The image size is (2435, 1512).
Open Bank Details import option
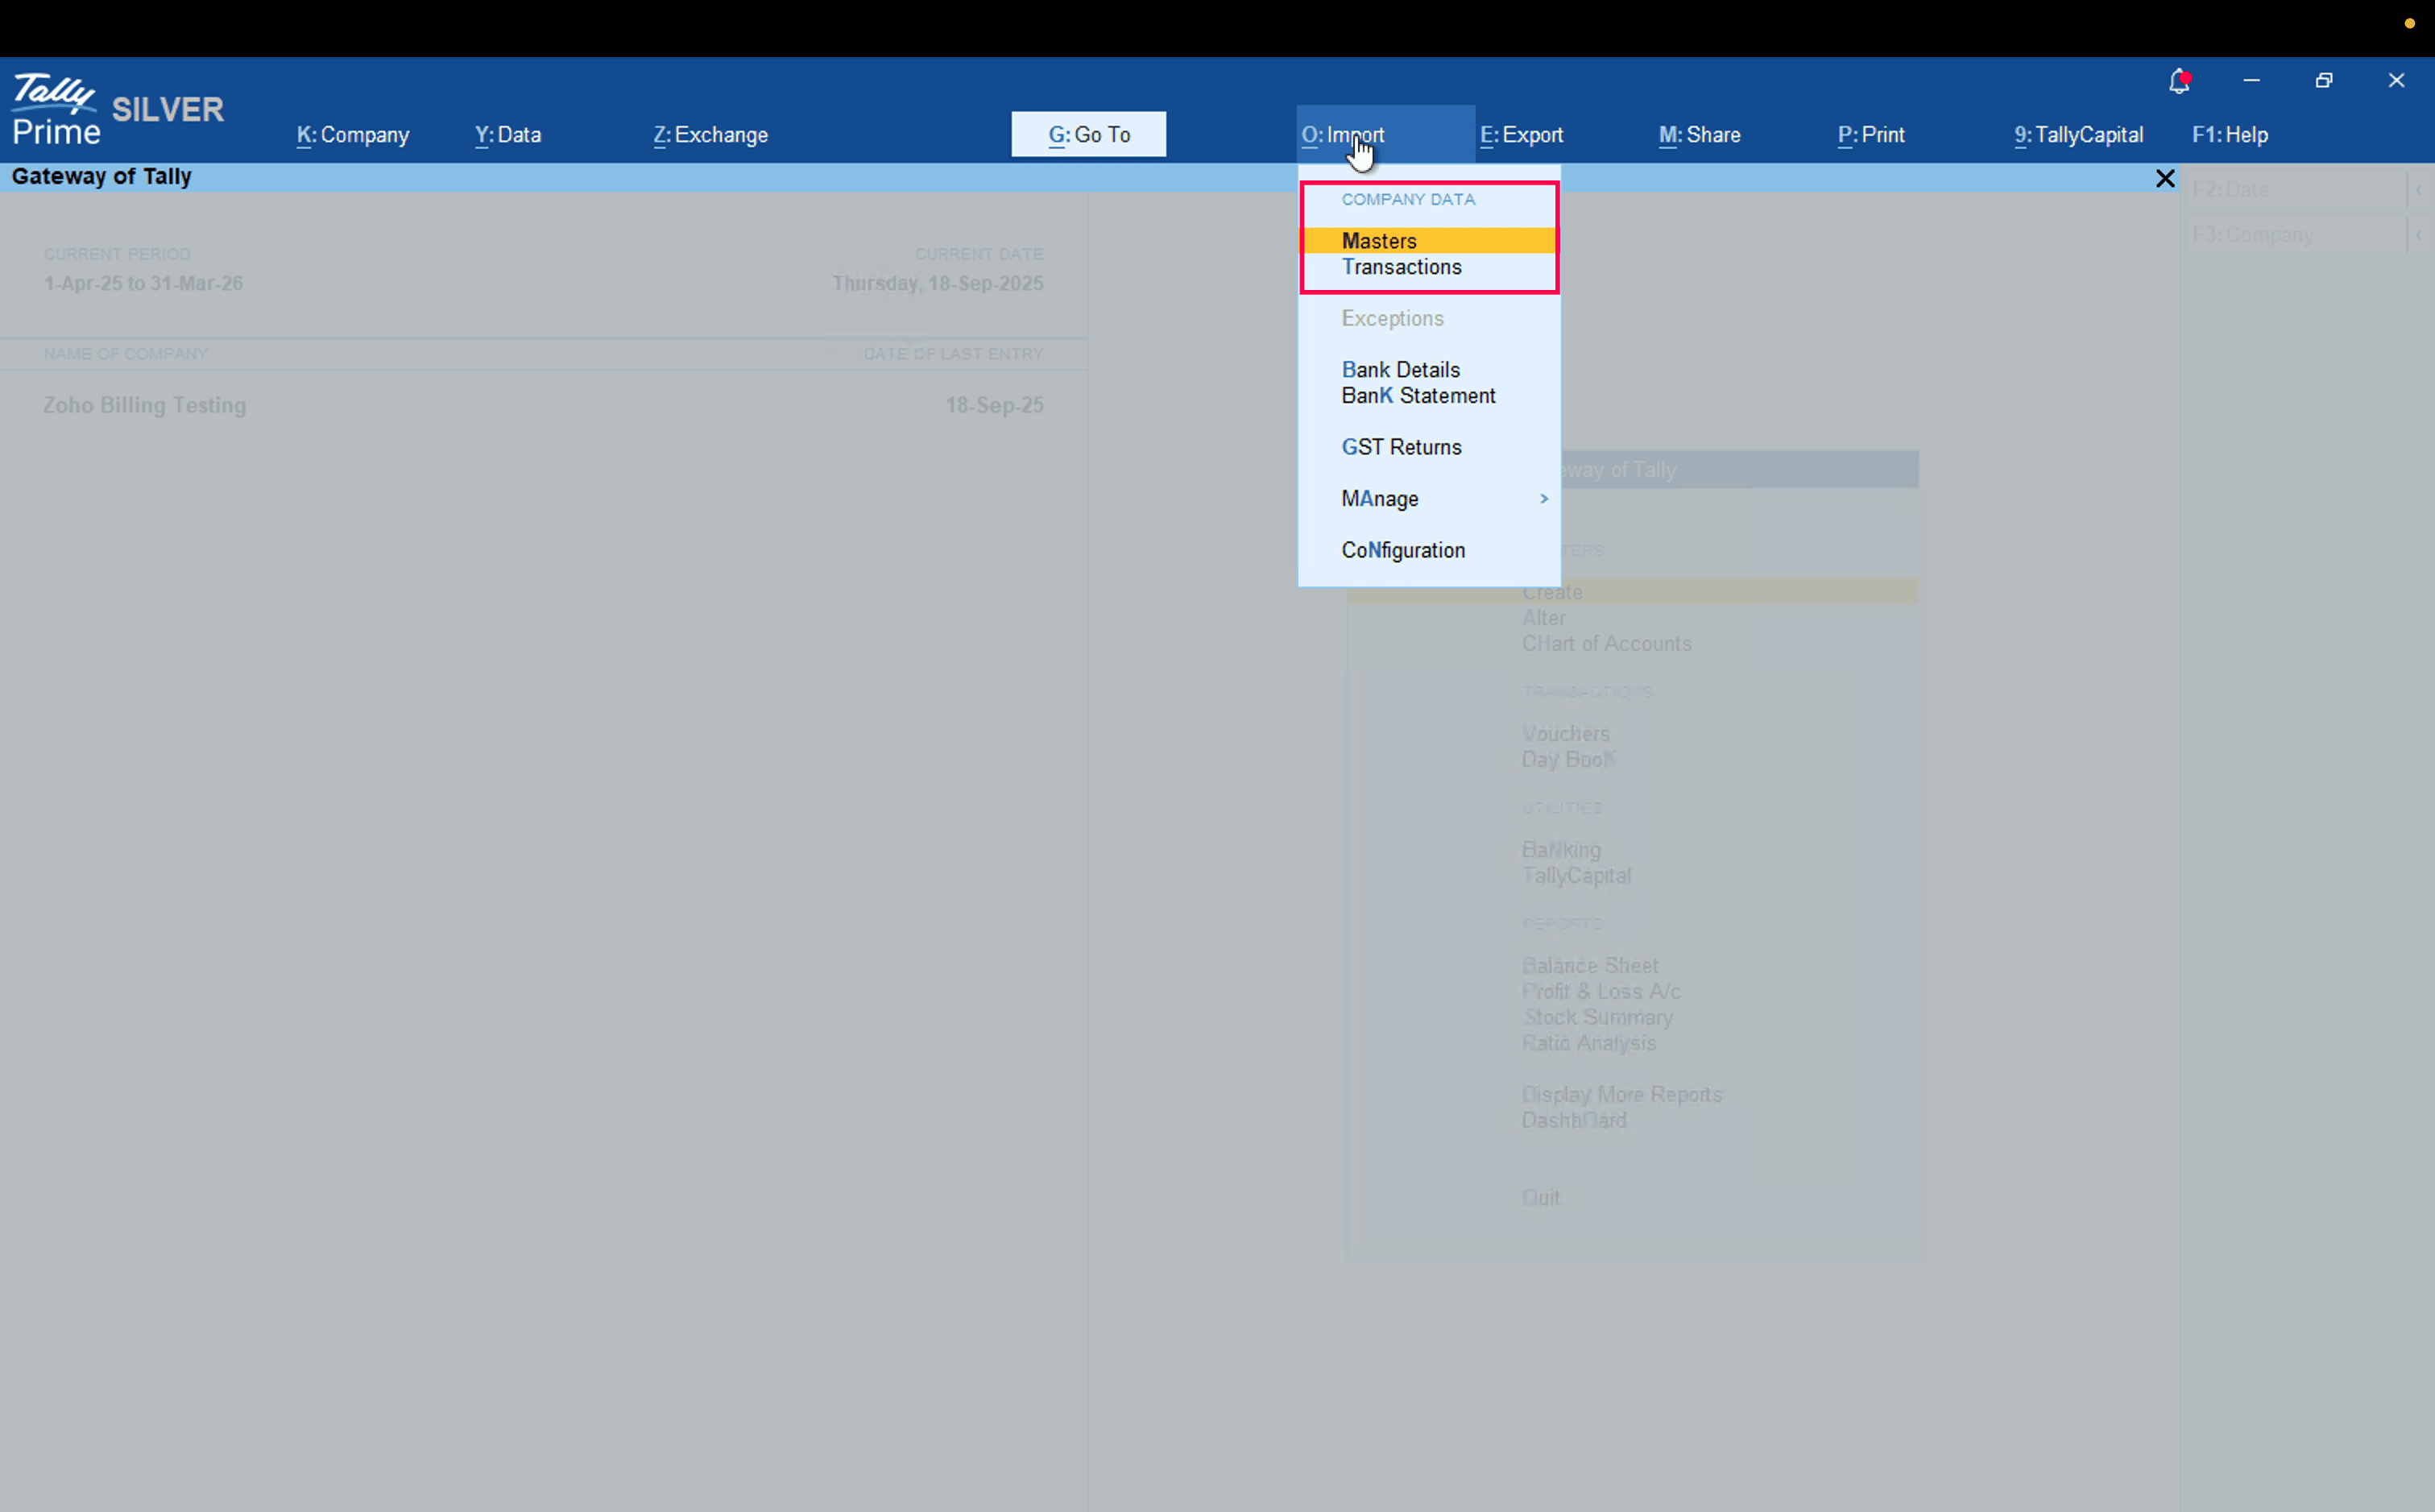tap(1400, 370)
